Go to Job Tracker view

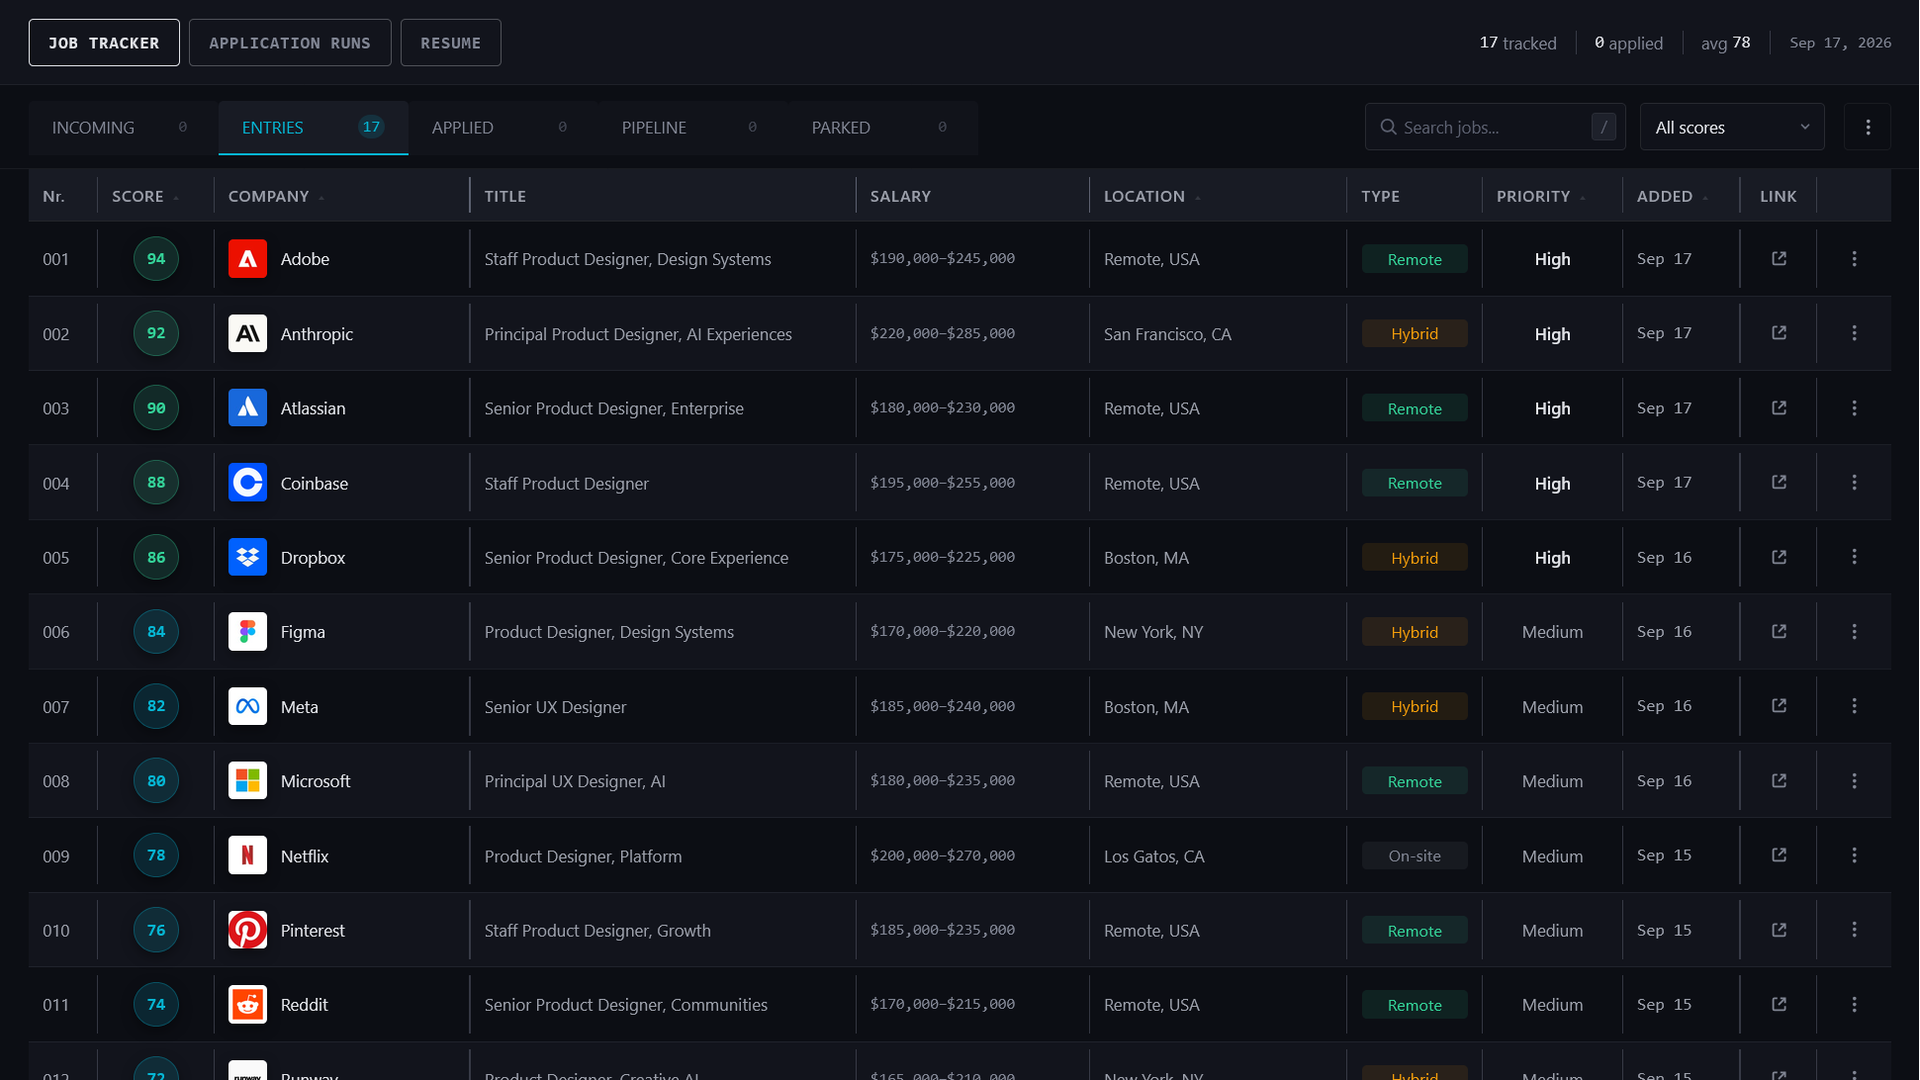pos(104,43)
